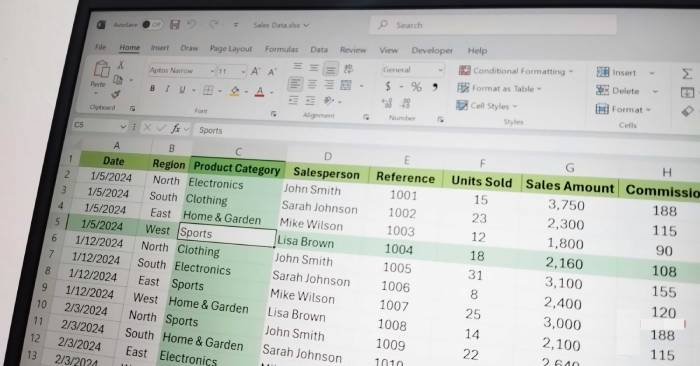Click the Copy icon in Clipboard group
This screenshot has width=700, height=366.
point(118,80)
